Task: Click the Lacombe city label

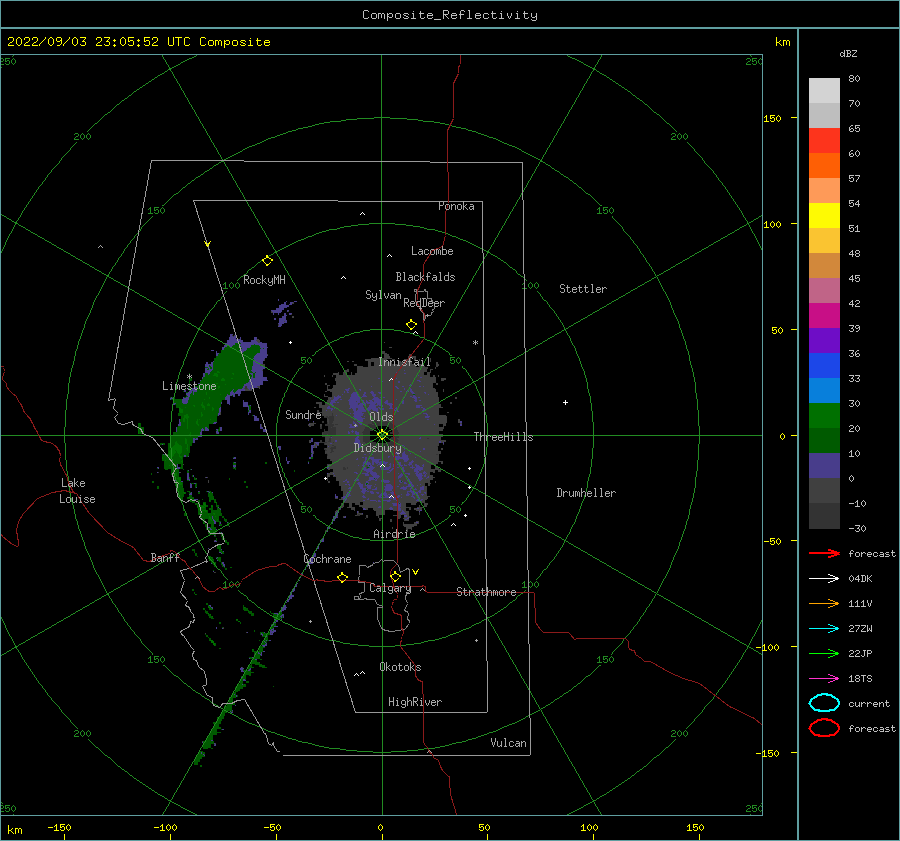Action: [x=432, y=251]
